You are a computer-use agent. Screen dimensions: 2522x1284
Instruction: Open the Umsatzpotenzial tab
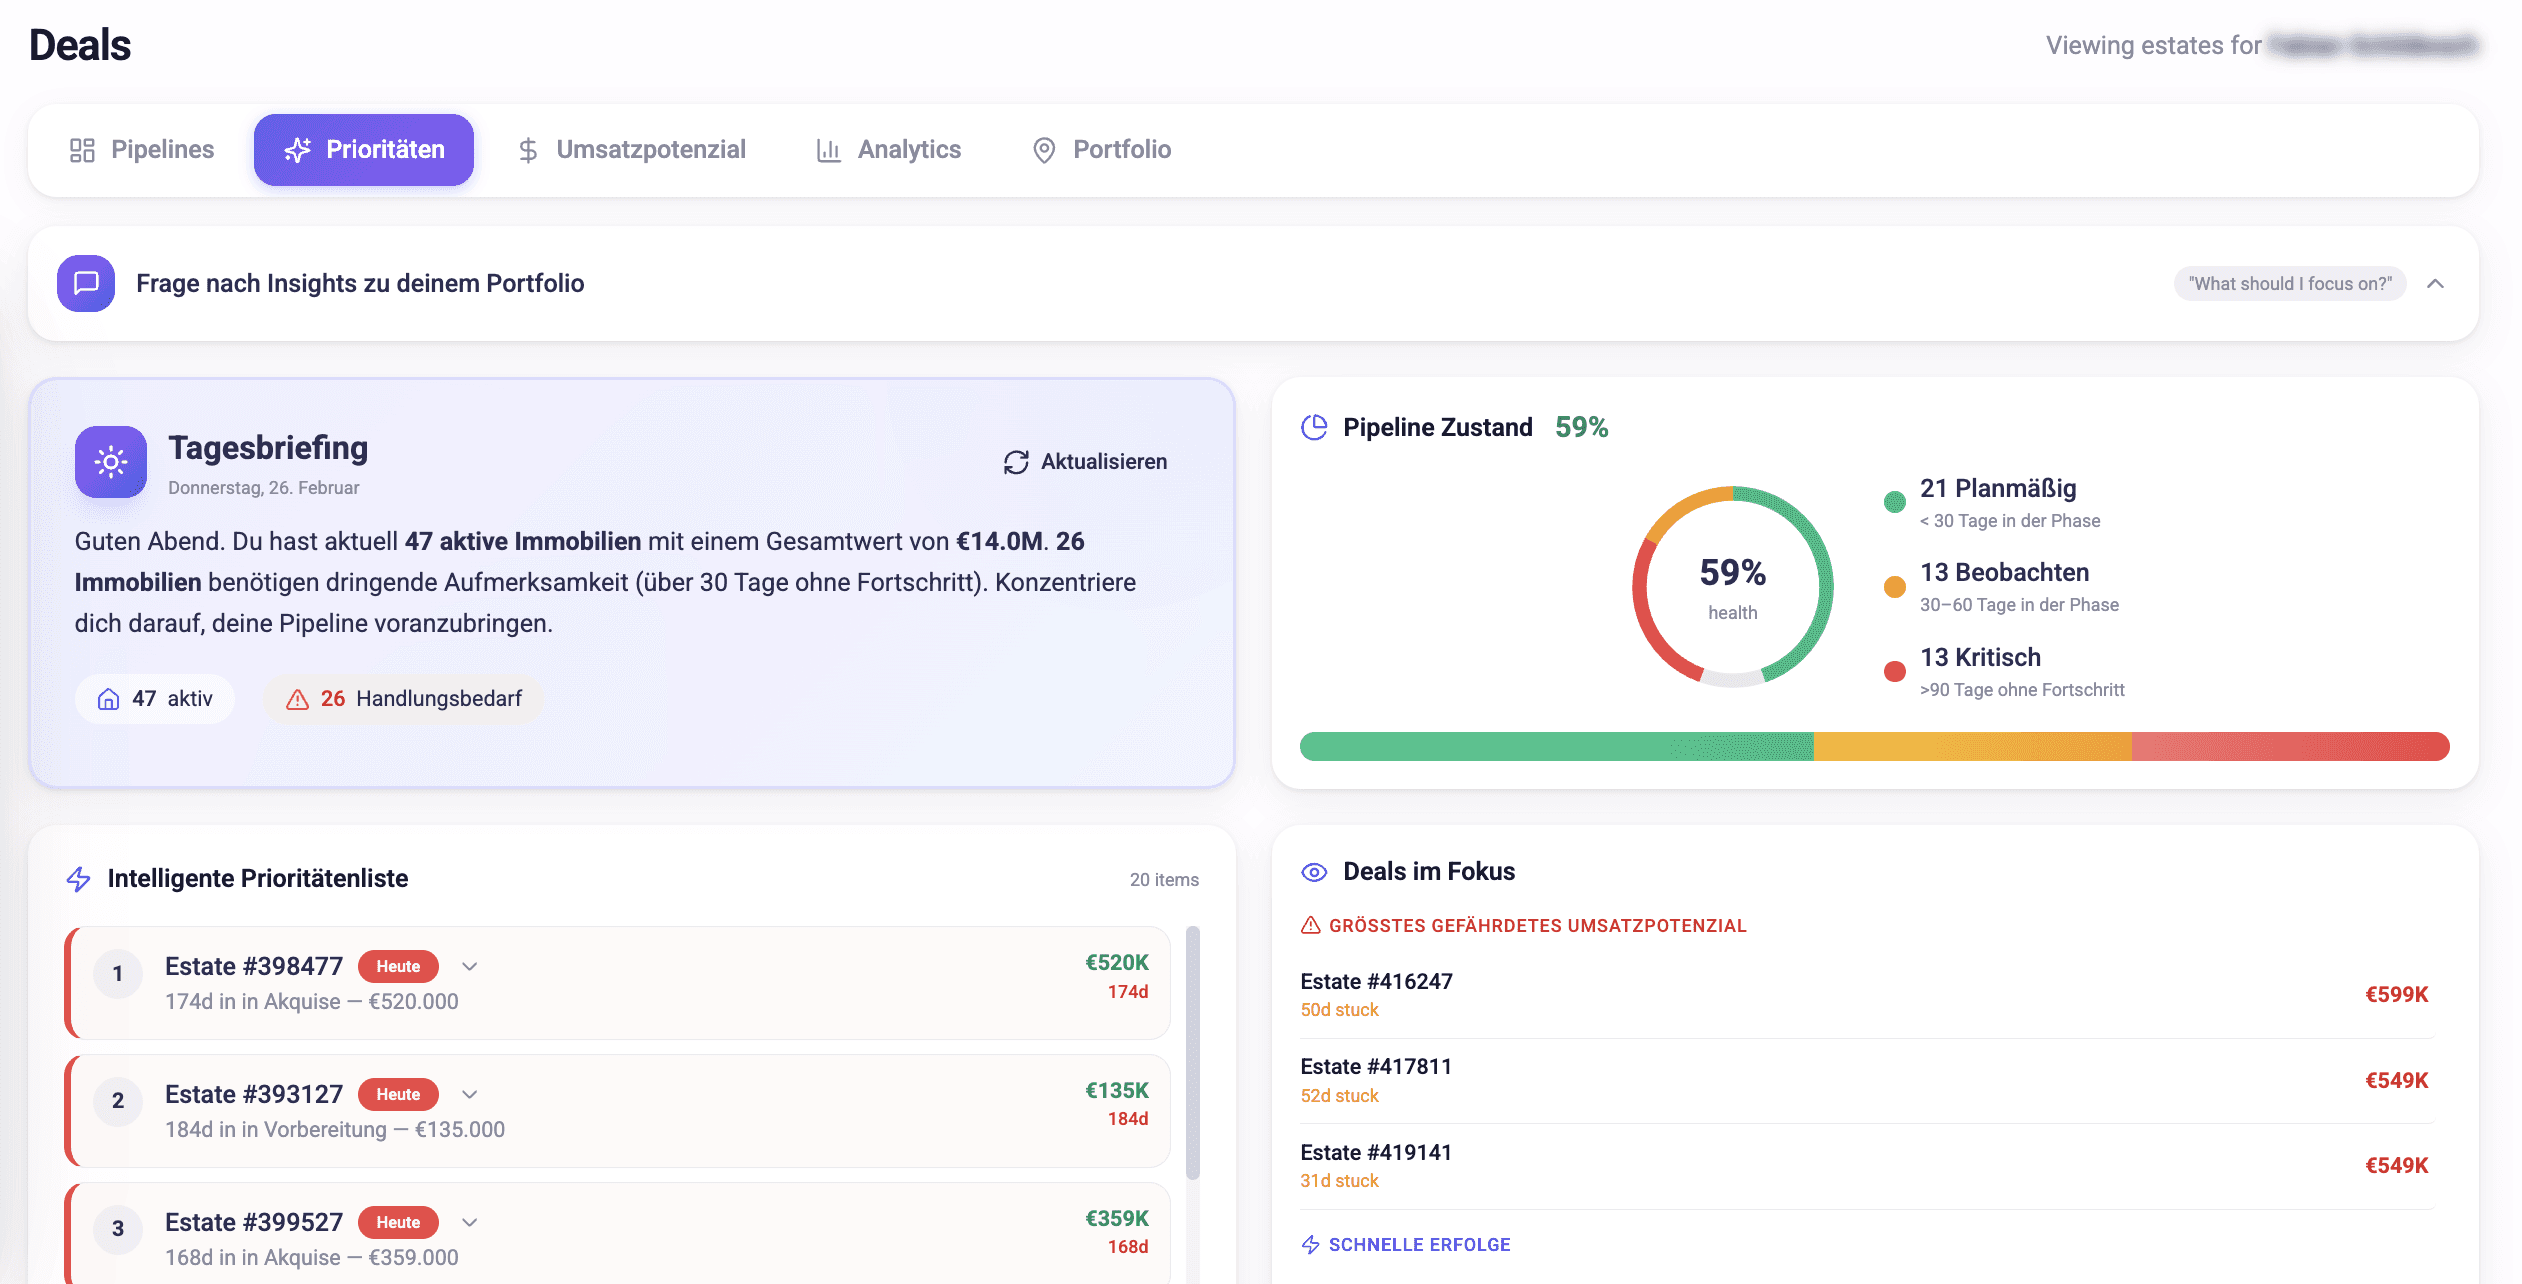pos(631,150)
